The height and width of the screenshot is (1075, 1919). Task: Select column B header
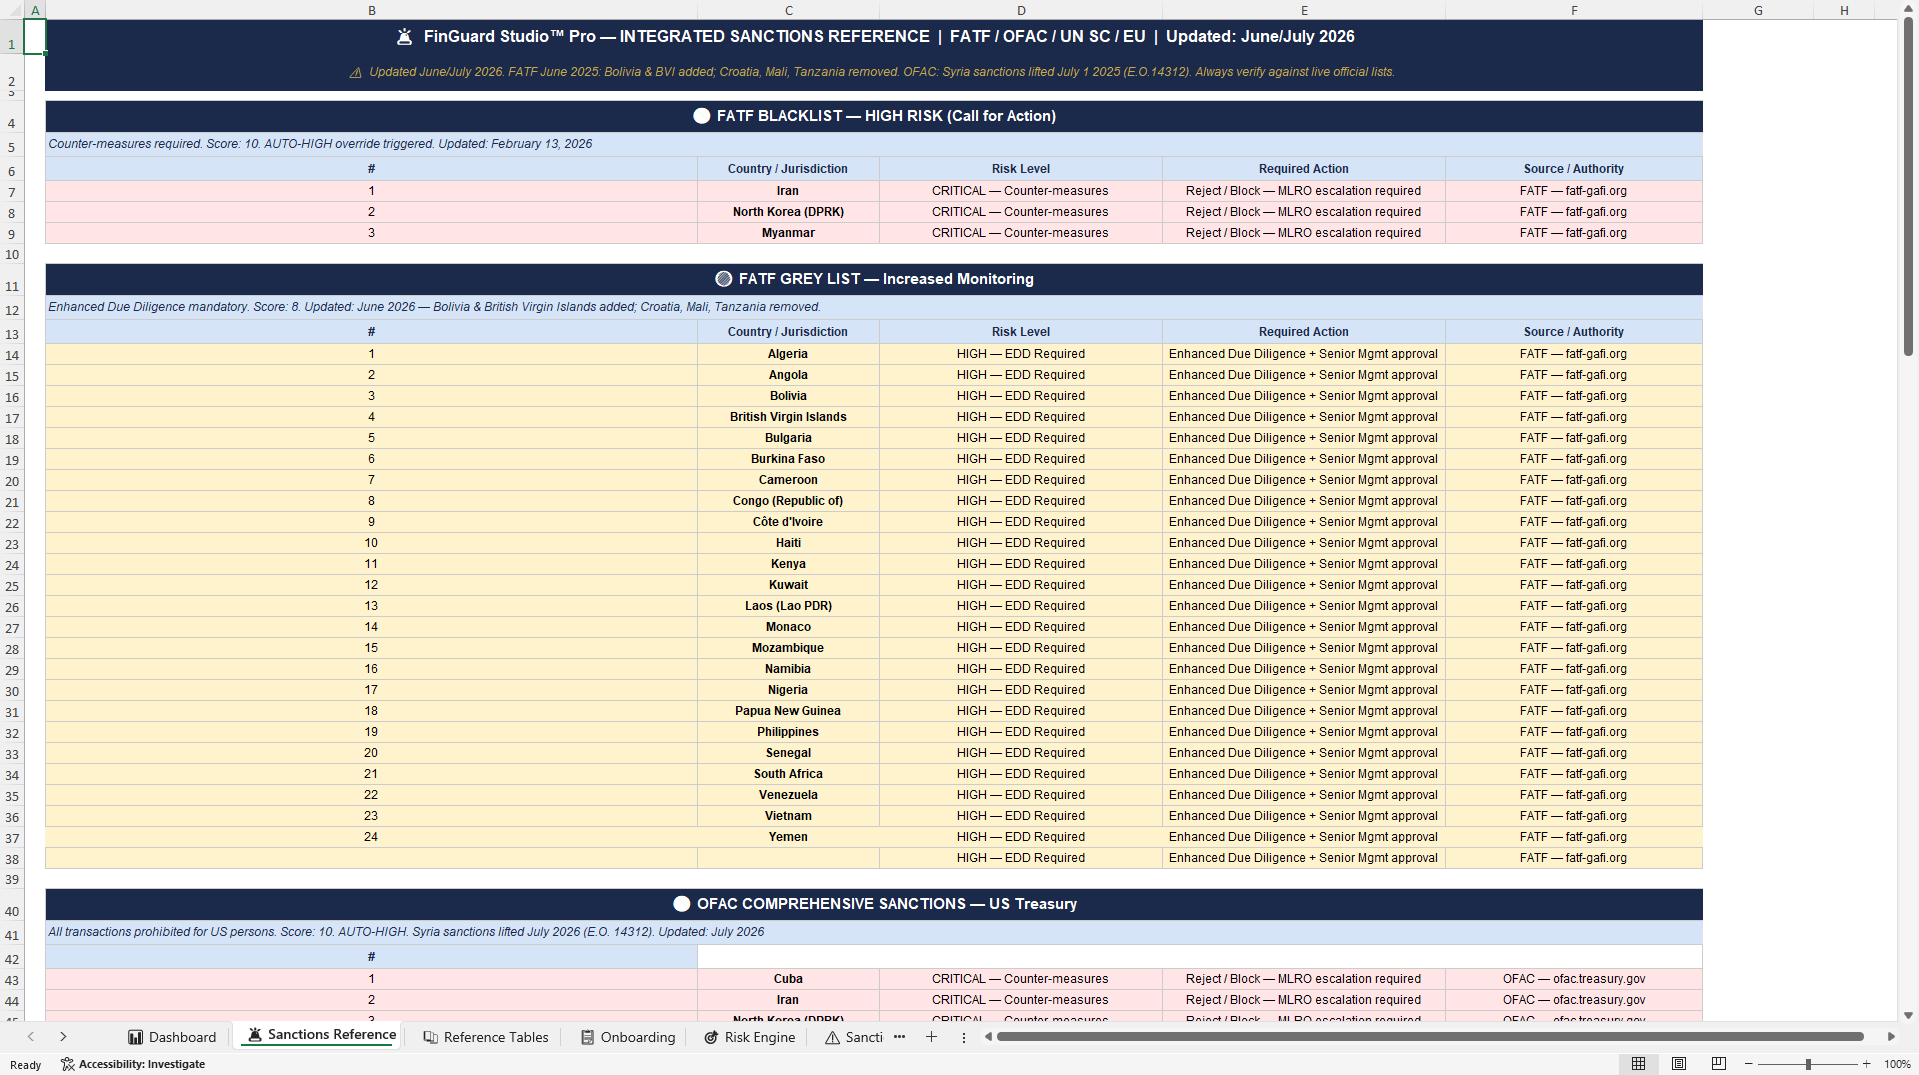372,10
